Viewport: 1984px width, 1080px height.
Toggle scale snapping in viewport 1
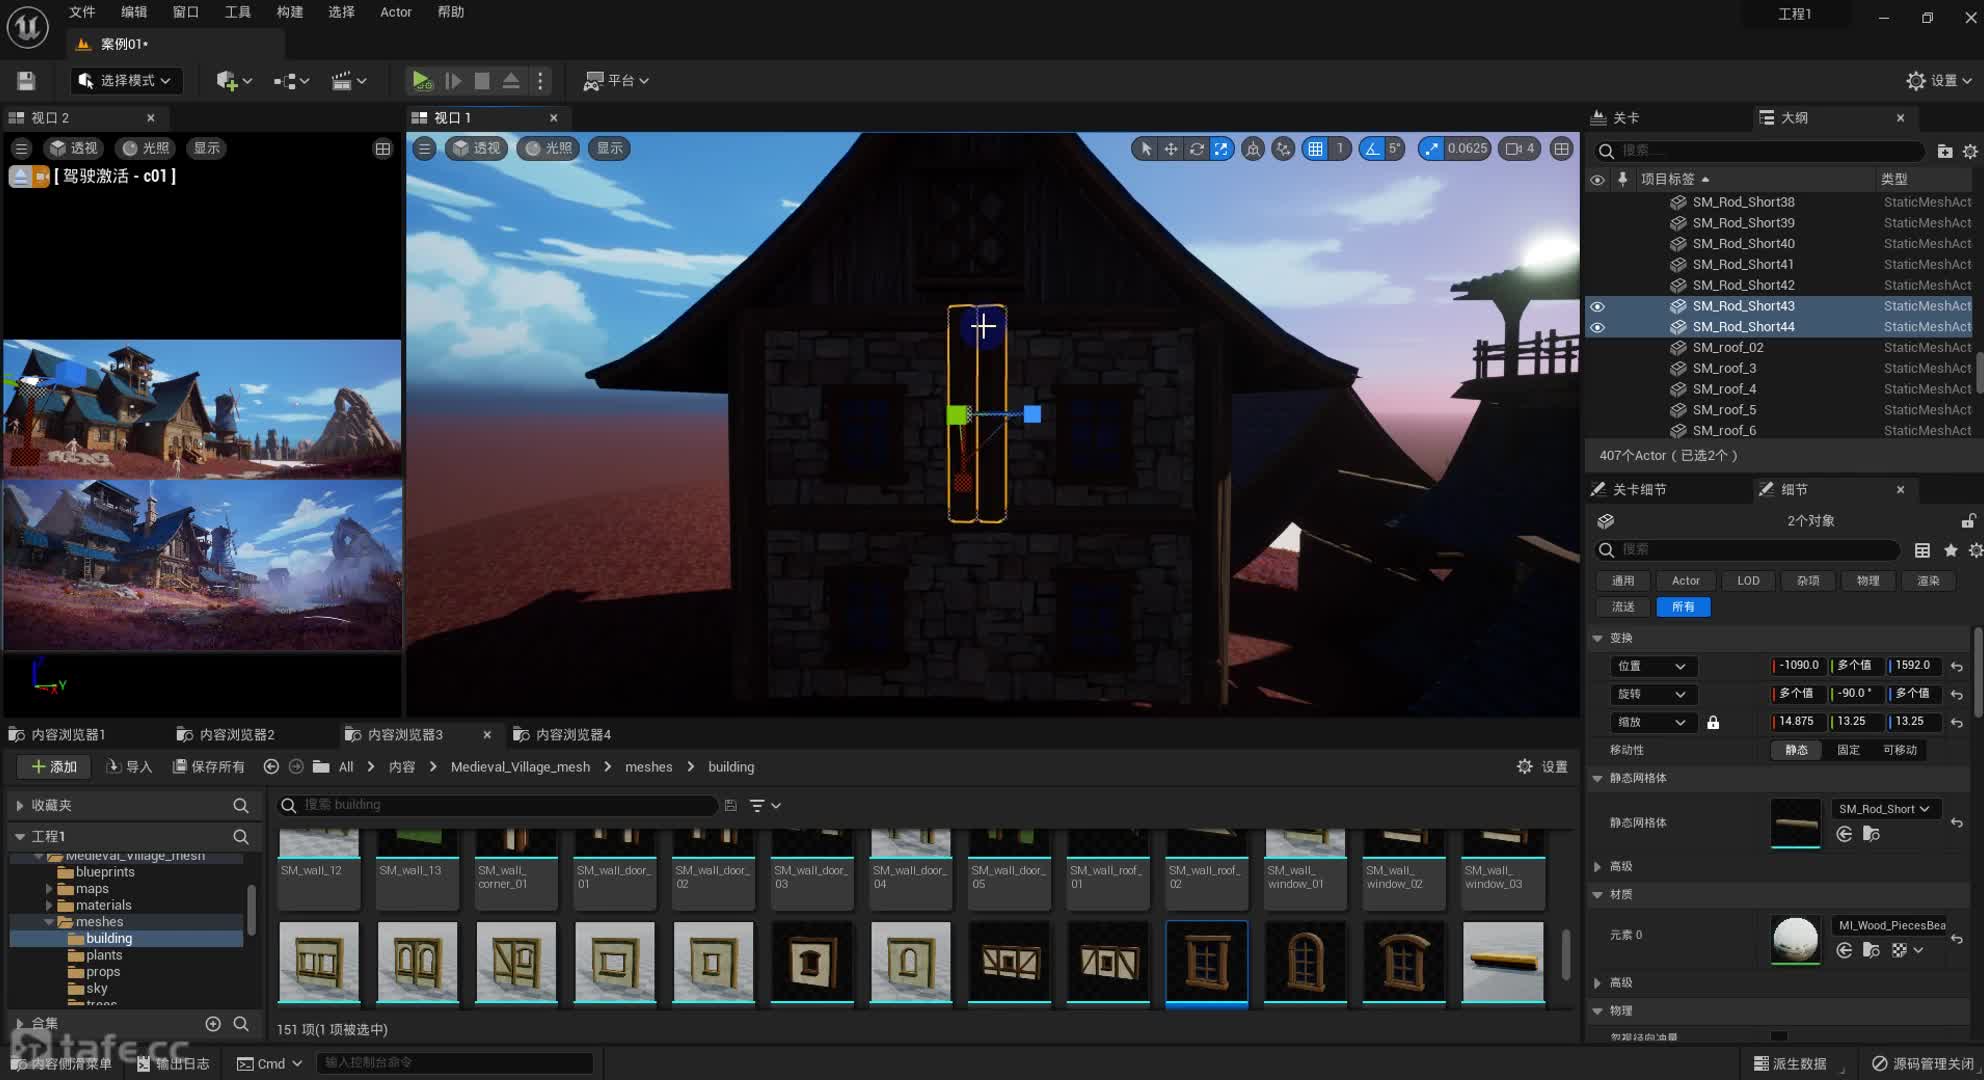pyautogui.click(x=1432, y=149)
